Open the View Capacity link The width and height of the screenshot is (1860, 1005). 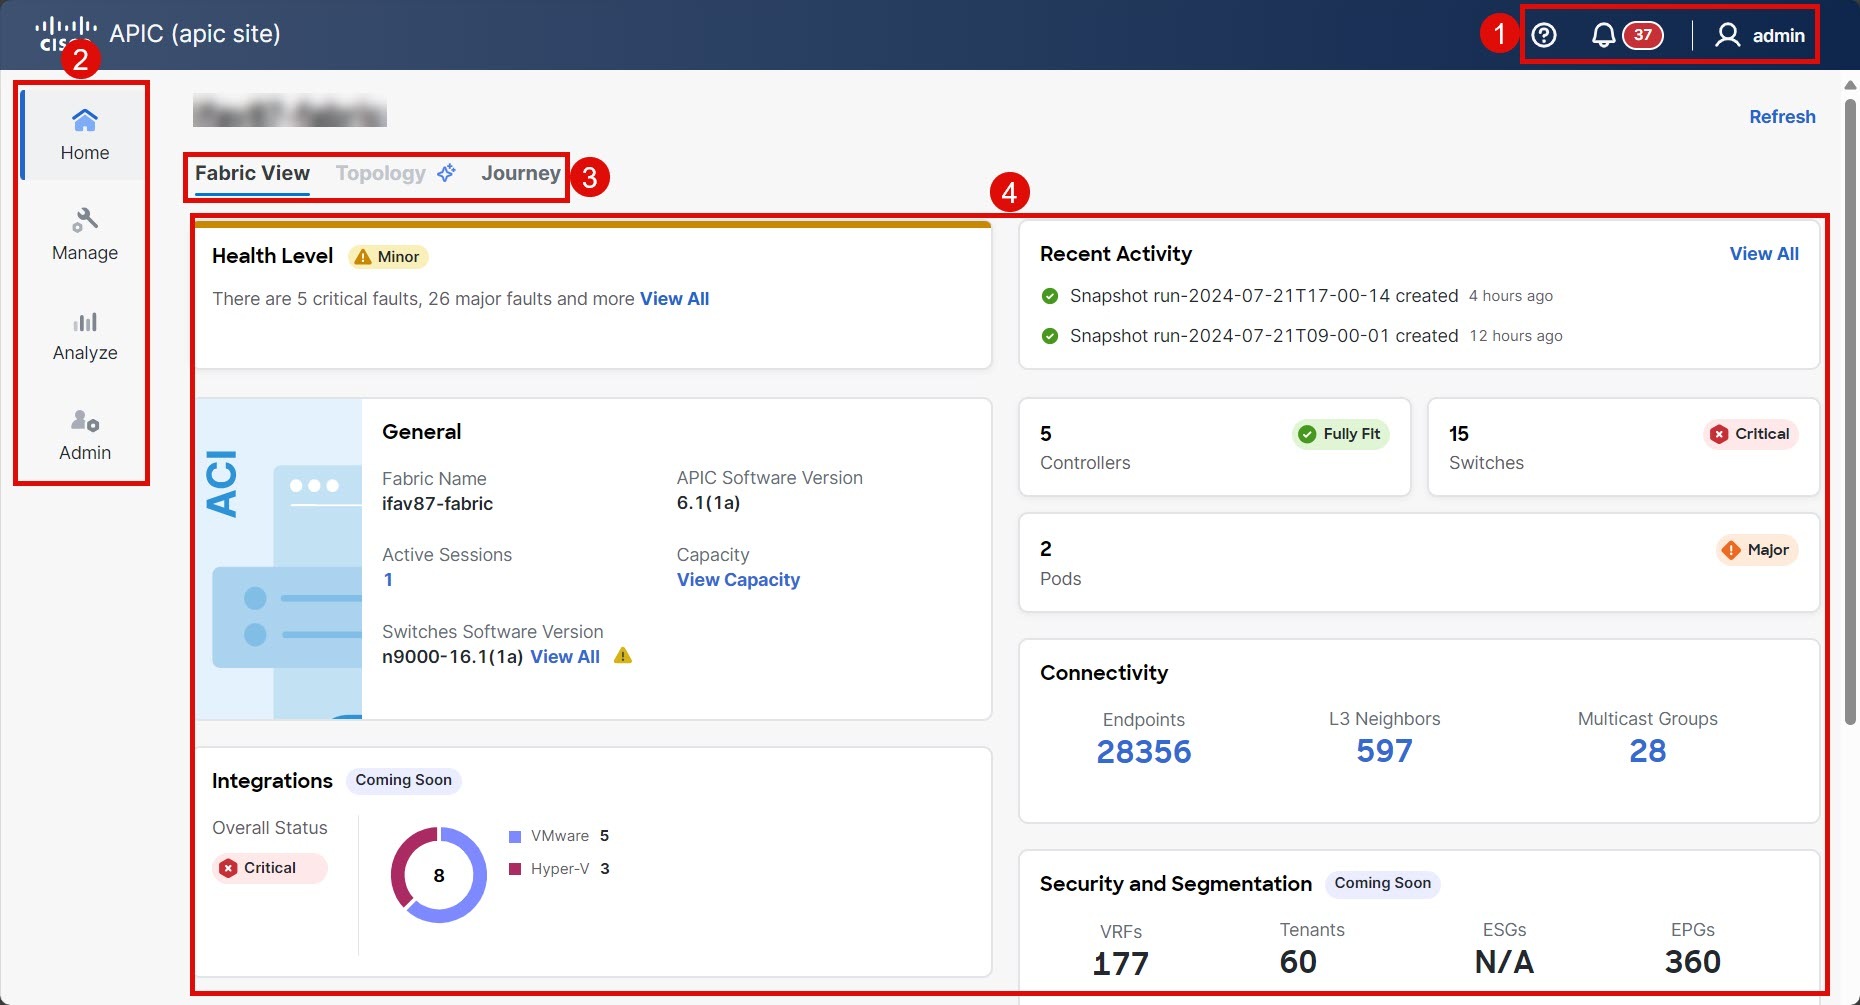pos(738,580)
